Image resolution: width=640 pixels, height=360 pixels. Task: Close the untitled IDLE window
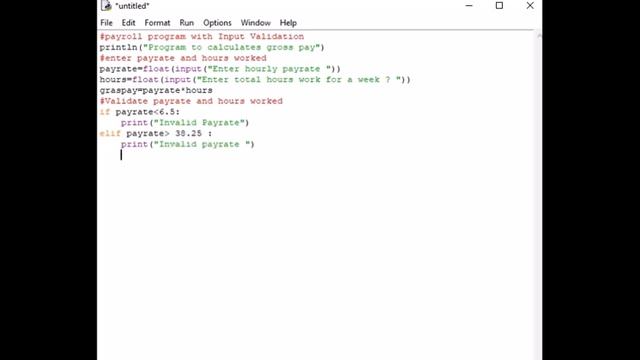point(530,6)
